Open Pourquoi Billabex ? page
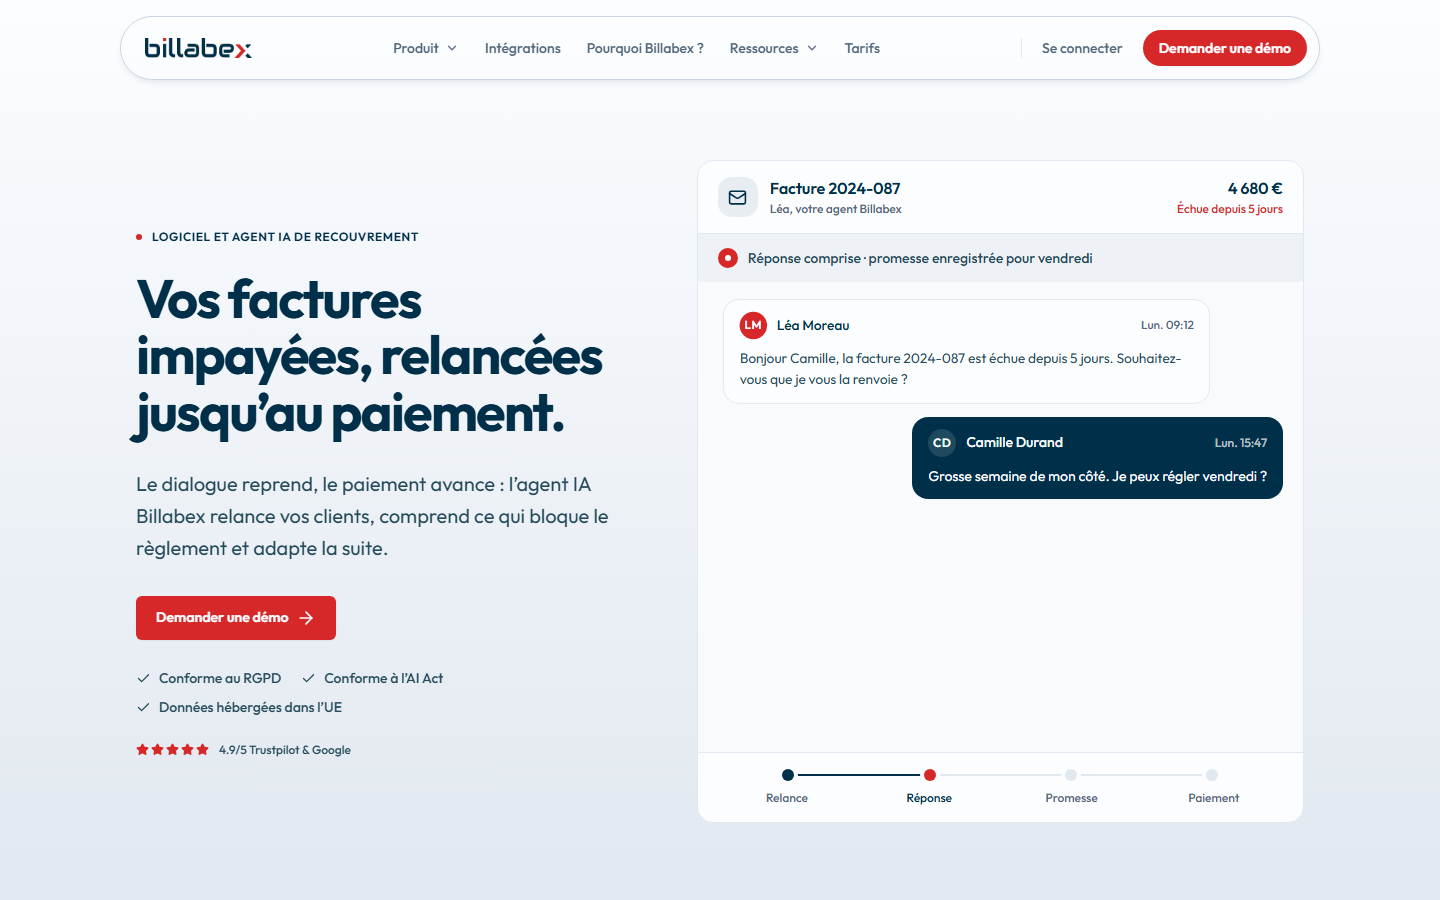Screen dimensions: 1440x900 [645, 48]
